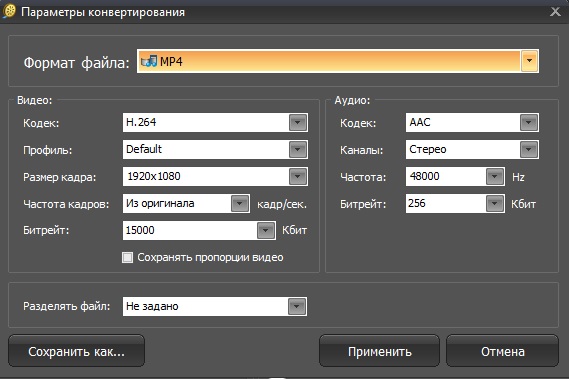Click the 'Аудио:' group heading
This screenshot has height=379, width=569.
[352, 100]
